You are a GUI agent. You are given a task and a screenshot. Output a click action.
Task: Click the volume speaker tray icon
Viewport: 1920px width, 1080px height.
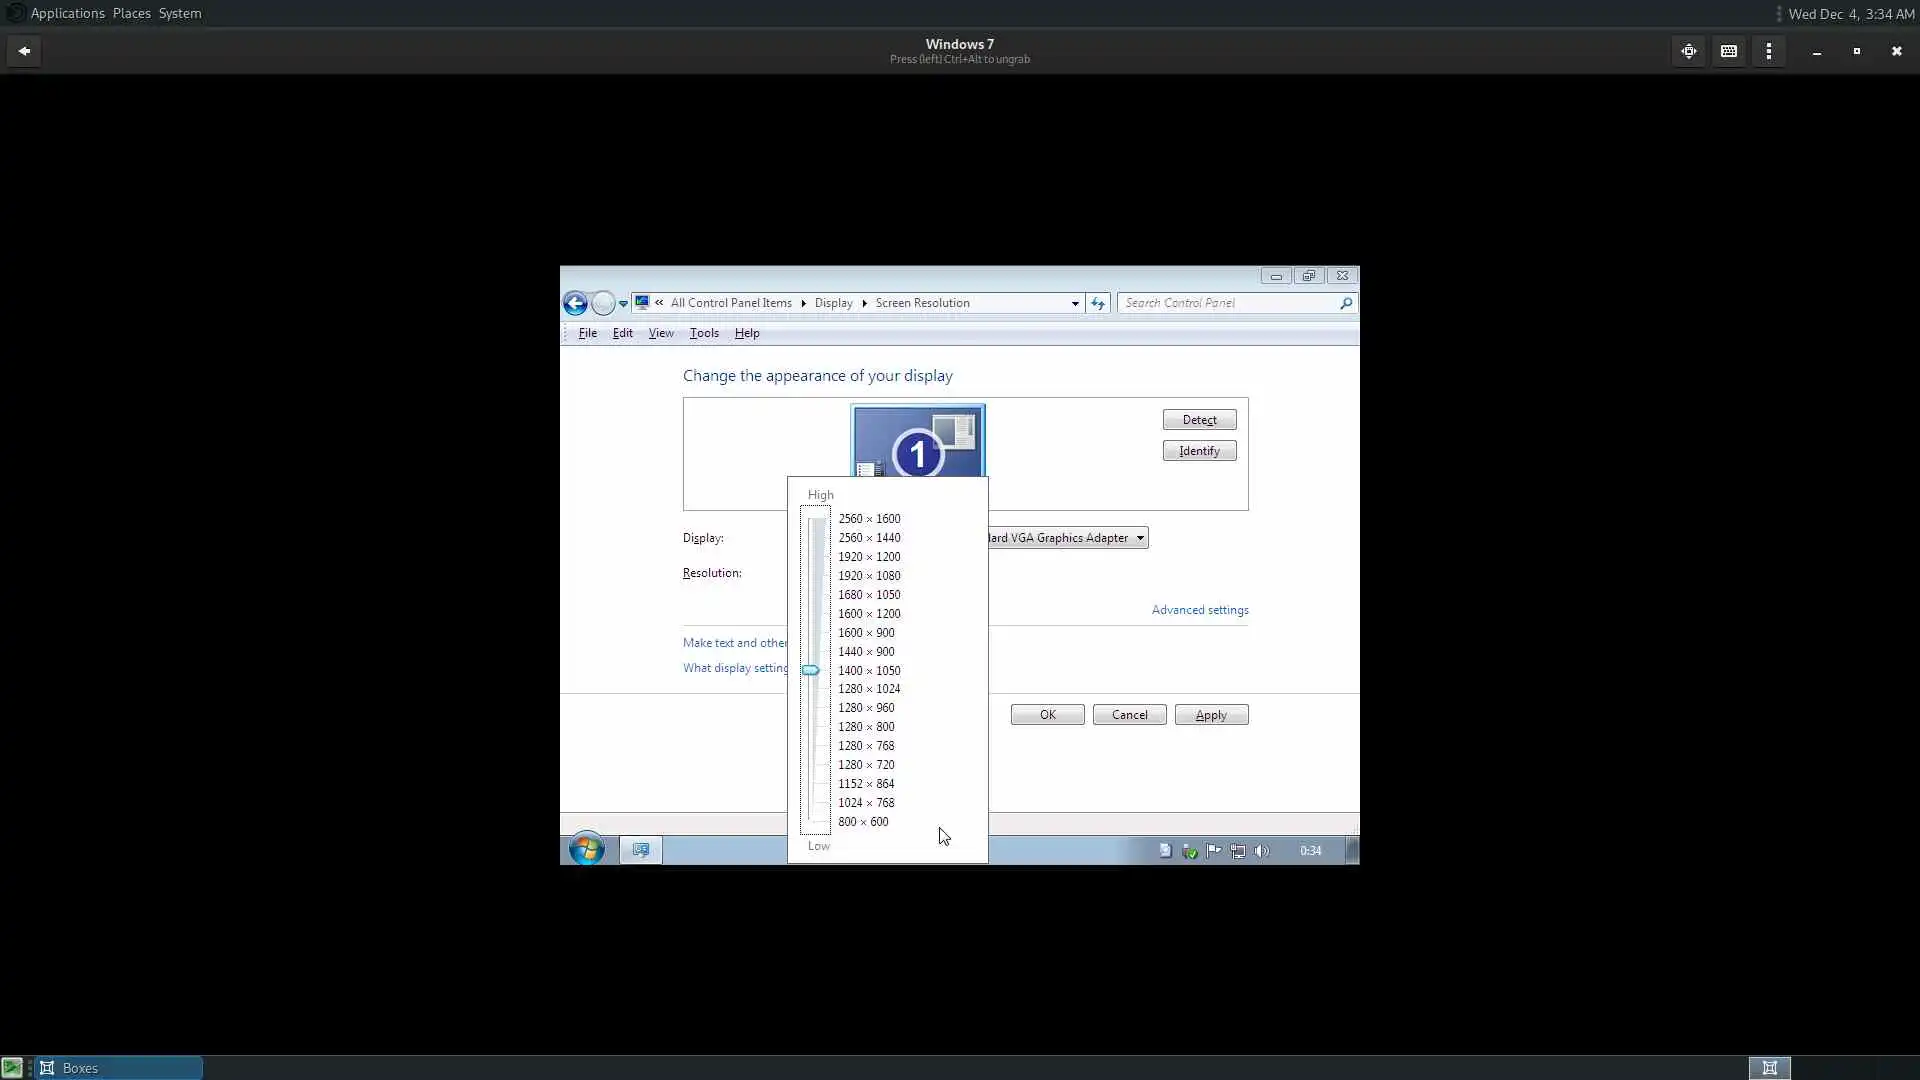click(1262, 851)
